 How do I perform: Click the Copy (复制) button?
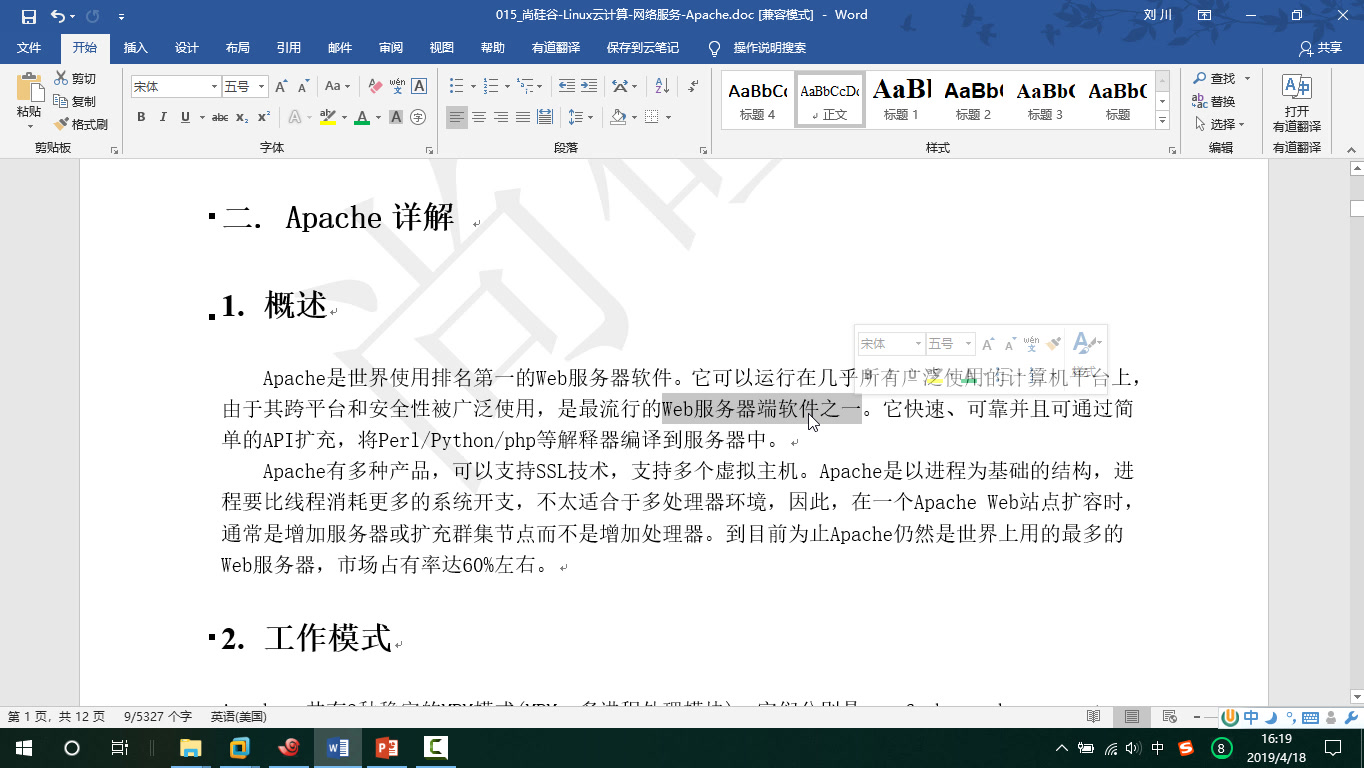[x=76, y=102]
